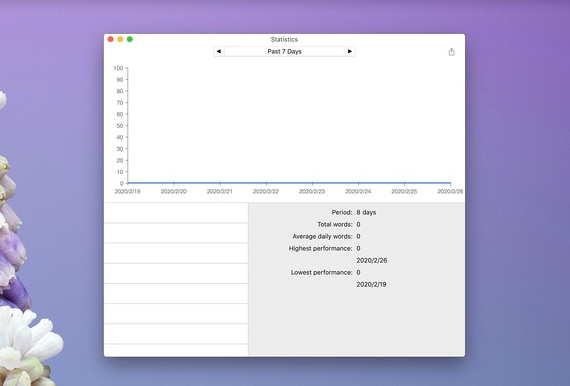
Task: Click the Lowest performance label
Action: point(321,272)
